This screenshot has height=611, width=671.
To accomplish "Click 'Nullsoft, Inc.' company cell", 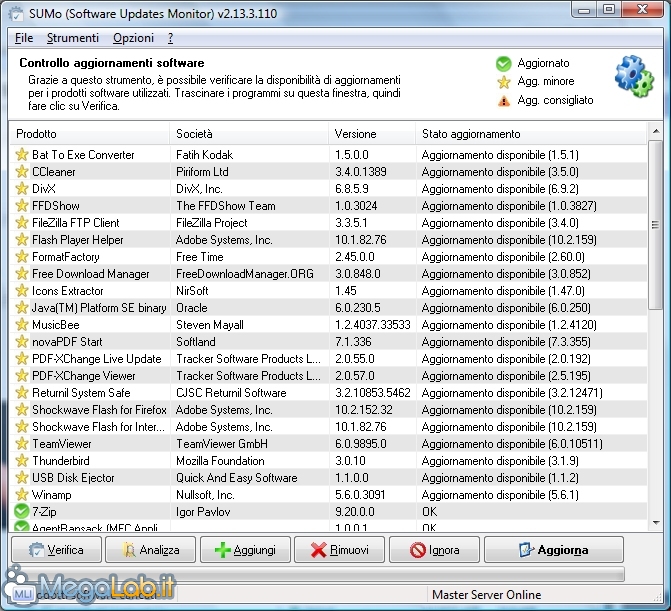I will pos(205,495).
